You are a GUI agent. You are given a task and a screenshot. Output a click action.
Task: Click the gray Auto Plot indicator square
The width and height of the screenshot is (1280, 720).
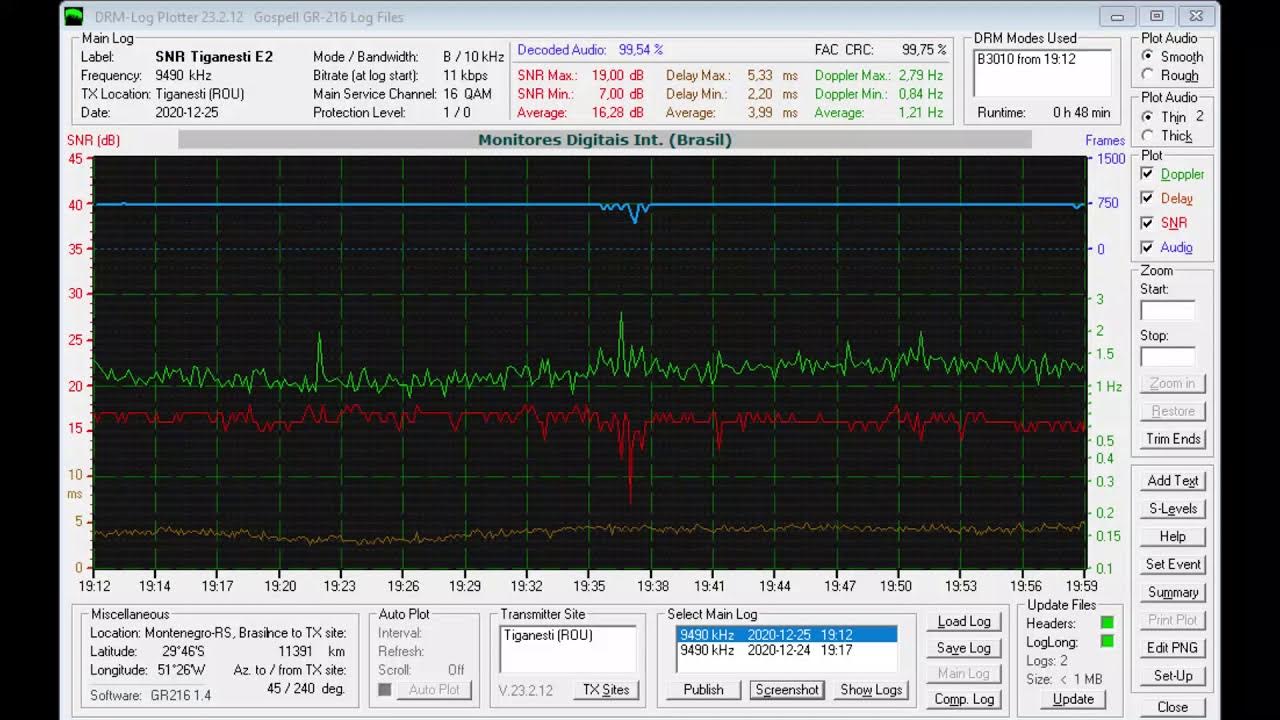pyautogui.click(x=385, y=689)
